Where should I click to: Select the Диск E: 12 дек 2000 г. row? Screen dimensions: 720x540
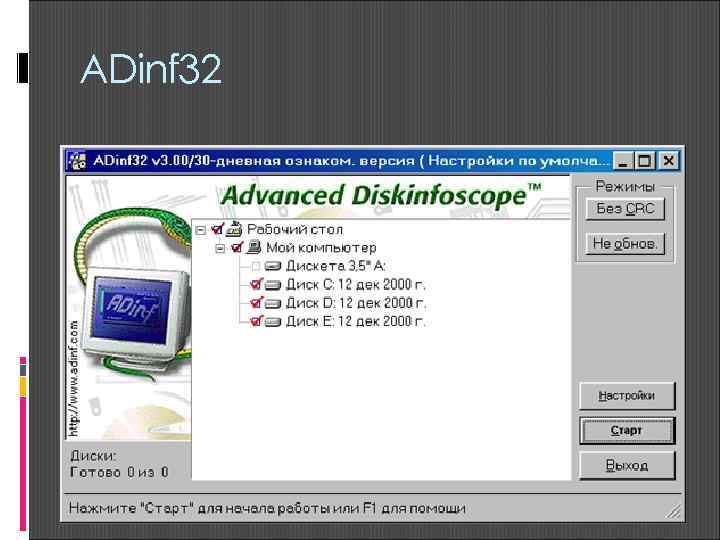pyautogui.click(x=355, y=321)
